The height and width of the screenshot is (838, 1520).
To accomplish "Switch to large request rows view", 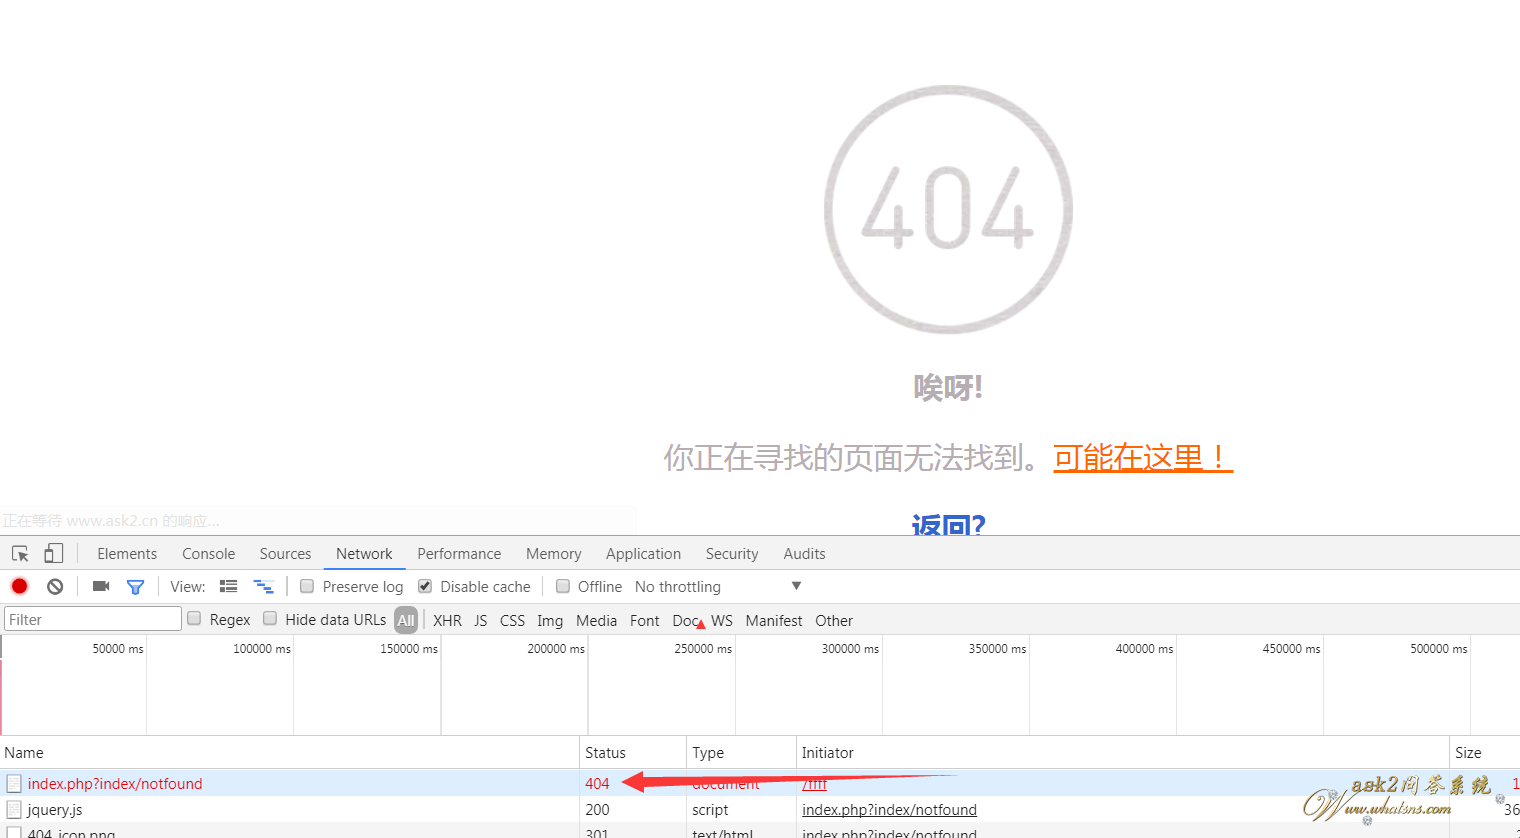I will click(x=229, y=587).
